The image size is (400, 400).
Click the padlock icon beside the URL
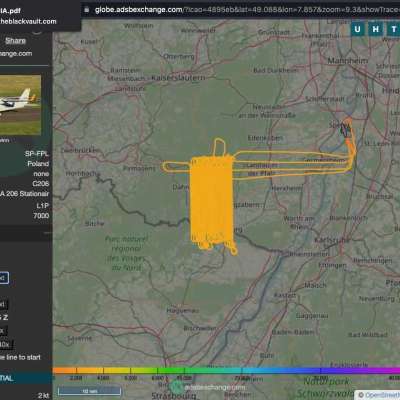point(86,10)
